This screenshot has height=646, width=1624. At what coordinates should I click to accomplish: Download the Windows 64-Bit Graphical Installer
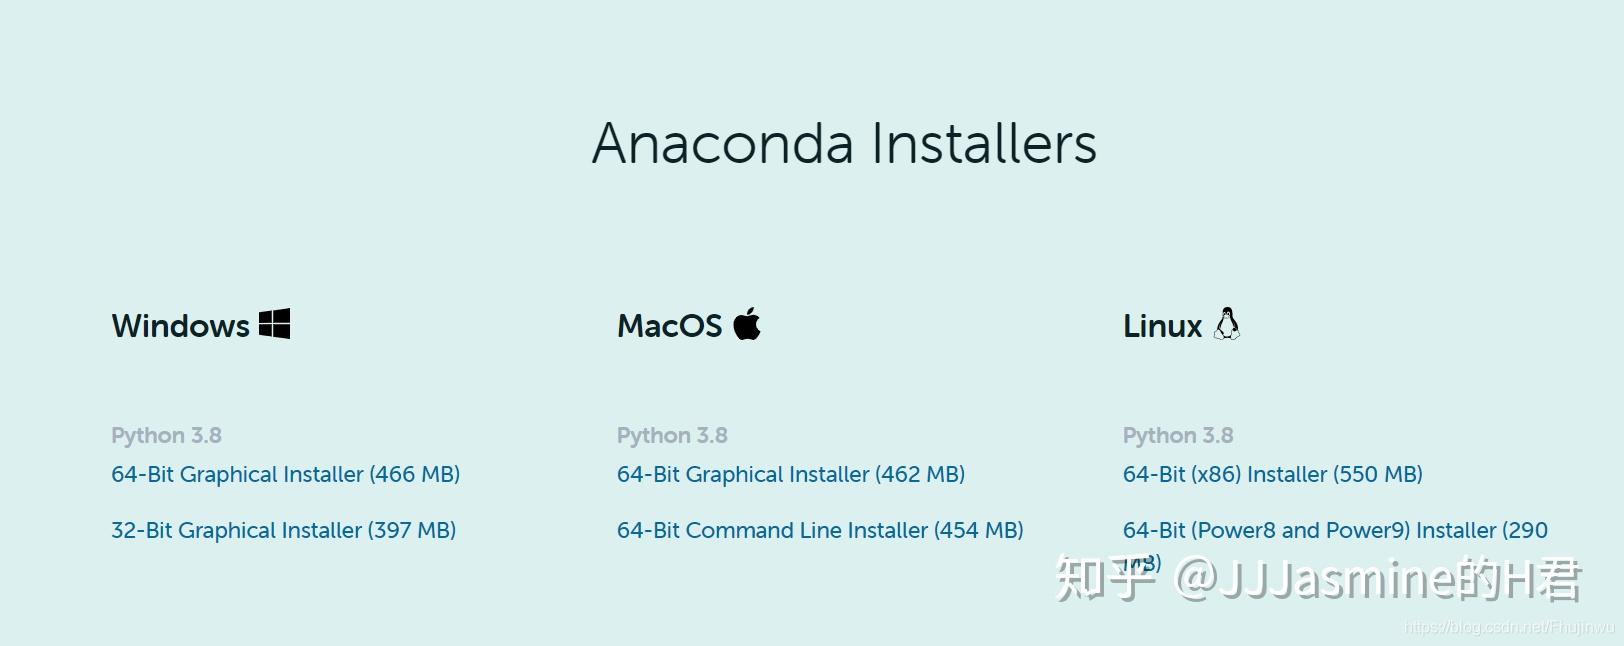pyautogui.click(x=285, y=474)
